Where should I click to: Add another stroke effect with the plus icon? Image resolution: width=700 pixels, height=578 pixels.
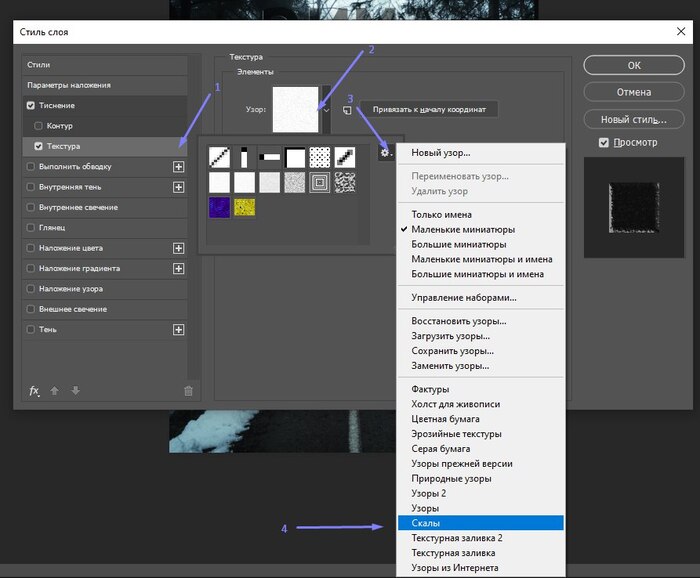179,166
